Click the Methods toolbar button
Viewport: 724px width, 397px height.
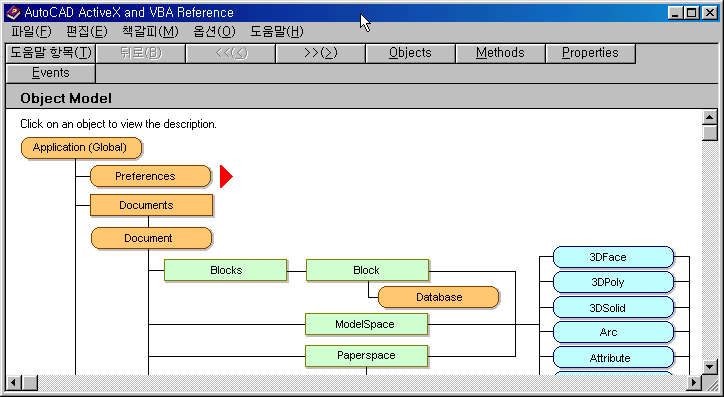coord(501,53)
